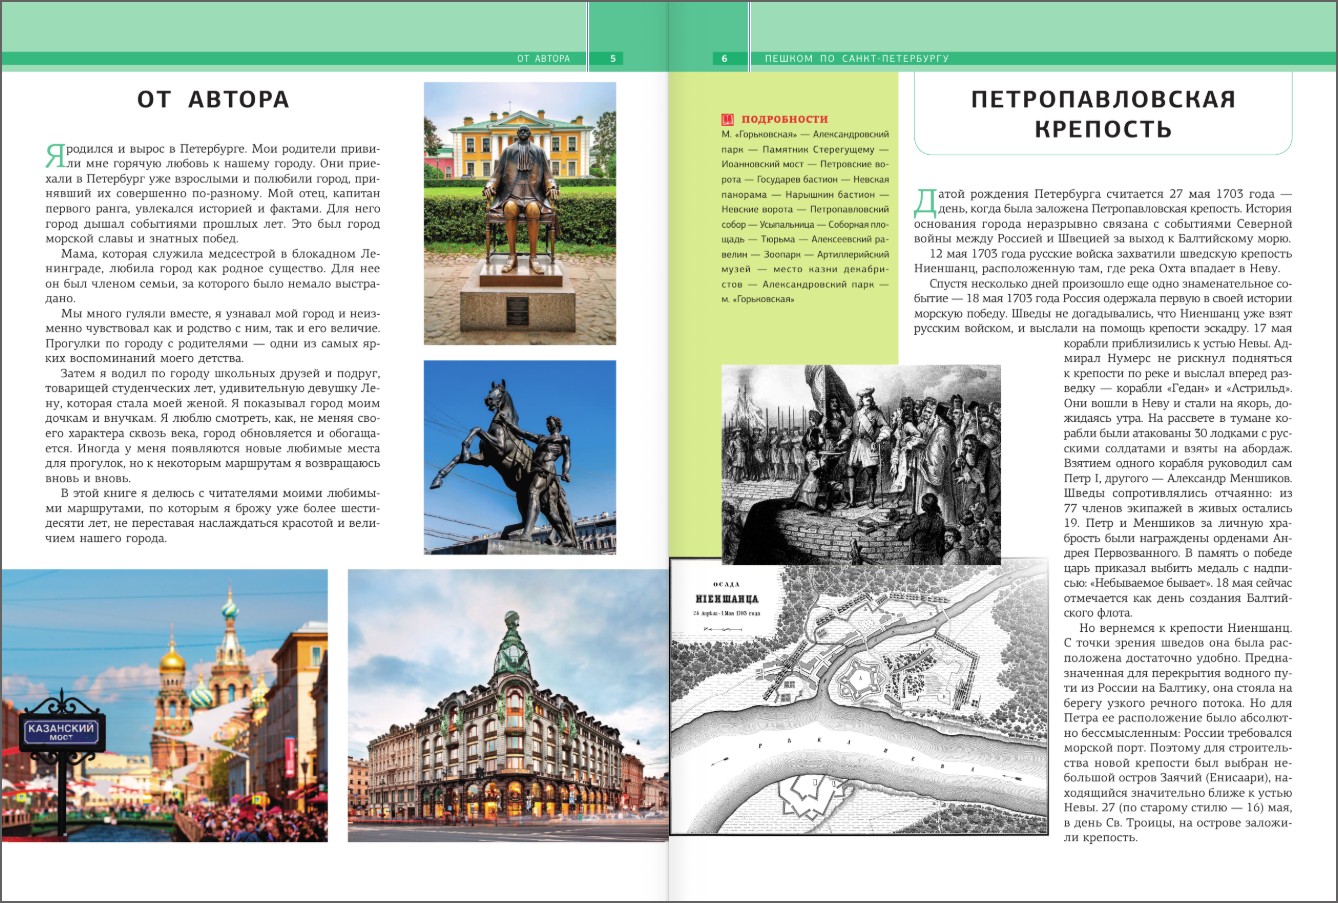Select the ПЕТРОПАВЛОВСКАЯ КРЕПОСТЬ title

tap(1103, 114)
